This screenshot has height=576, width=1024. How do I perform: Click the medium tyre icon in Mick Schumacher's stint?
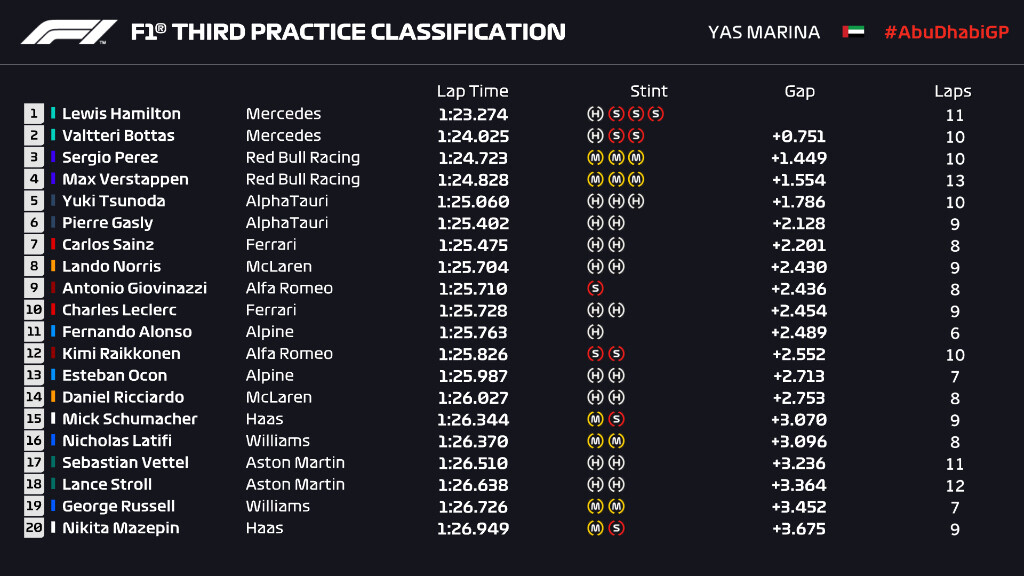[595, 419]
